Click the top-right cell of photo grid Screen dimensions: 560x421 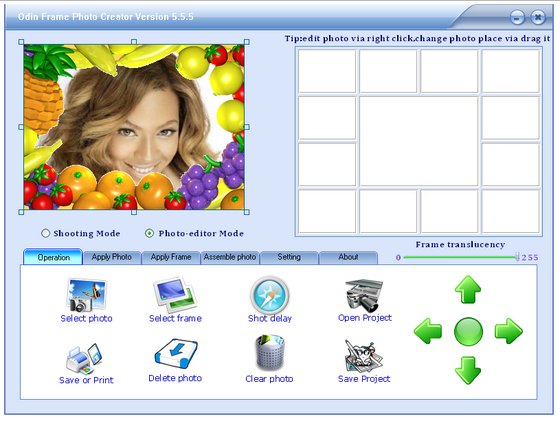[x=510, y=71]
